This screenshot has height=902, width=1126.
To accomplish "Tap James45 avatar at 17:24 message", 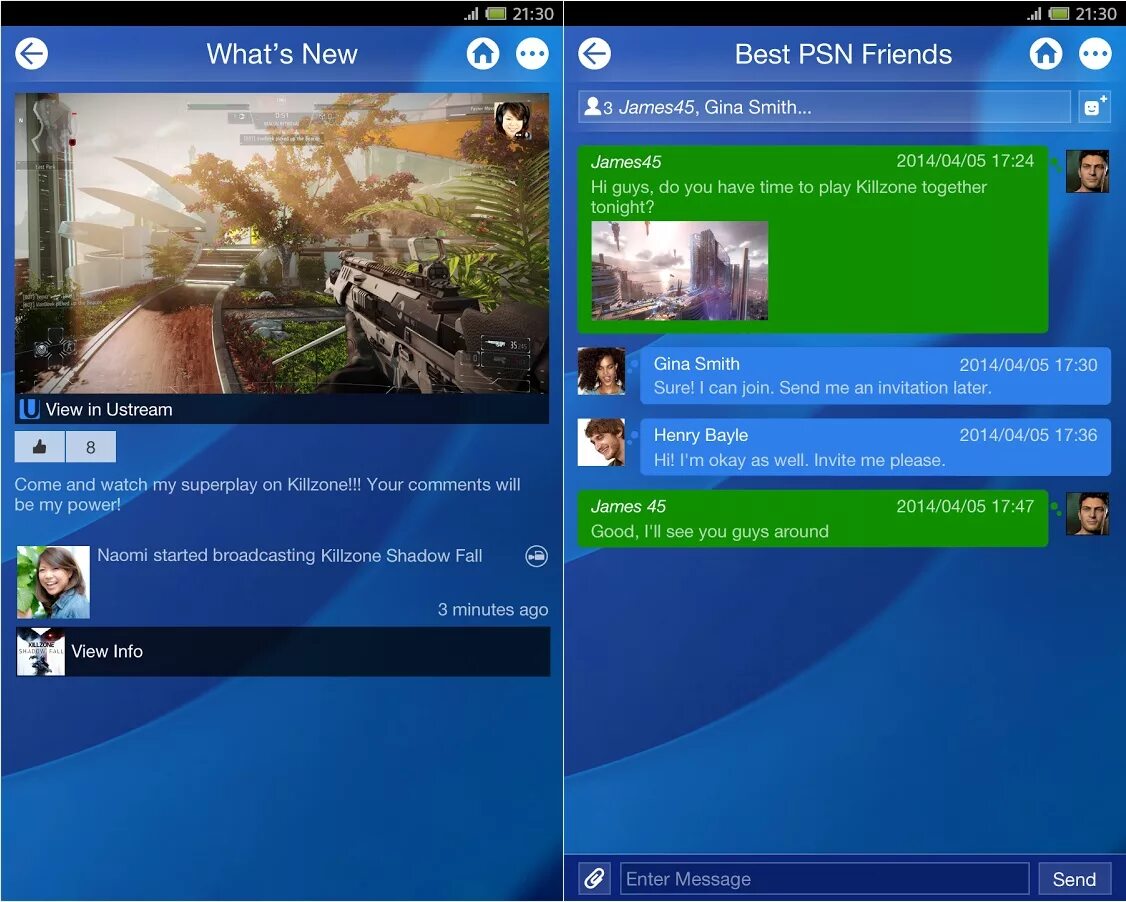I will (x=1087, y=171).
